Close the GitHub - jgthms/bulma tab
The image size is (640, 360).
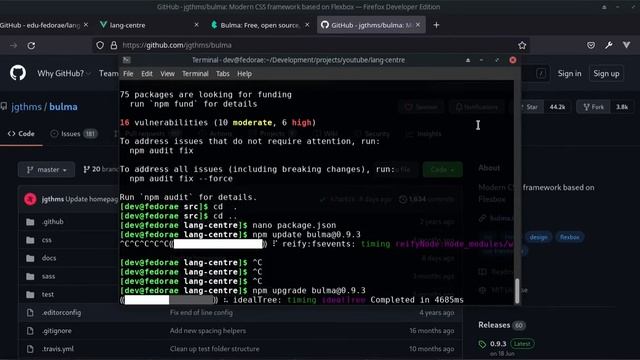pos(418,25)
